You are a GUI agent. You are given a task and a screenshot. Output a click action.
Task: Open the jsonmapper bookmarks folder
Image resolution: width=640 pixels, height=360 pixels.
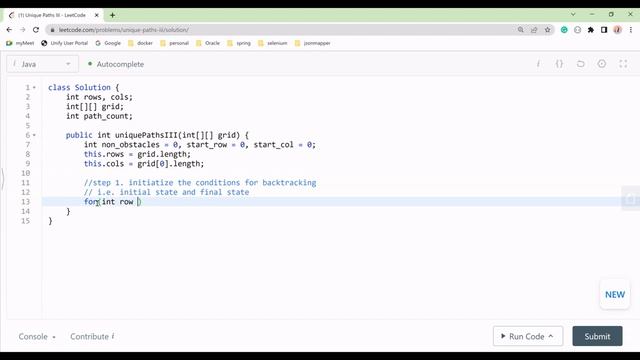point(313,43)
